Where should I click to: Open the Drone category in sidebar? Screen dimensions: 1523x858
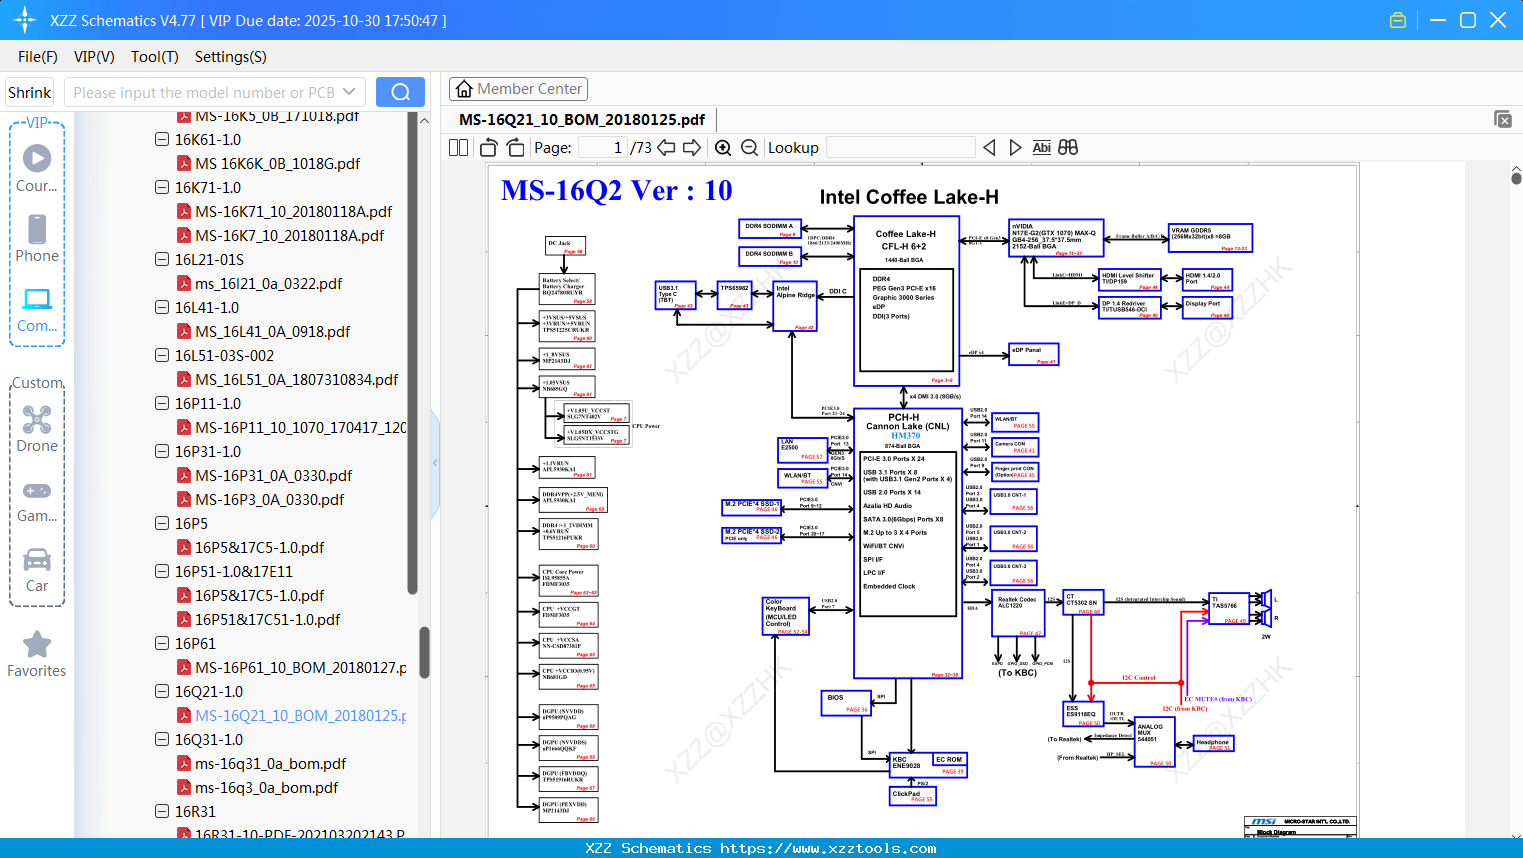click(x=37, y=429)
